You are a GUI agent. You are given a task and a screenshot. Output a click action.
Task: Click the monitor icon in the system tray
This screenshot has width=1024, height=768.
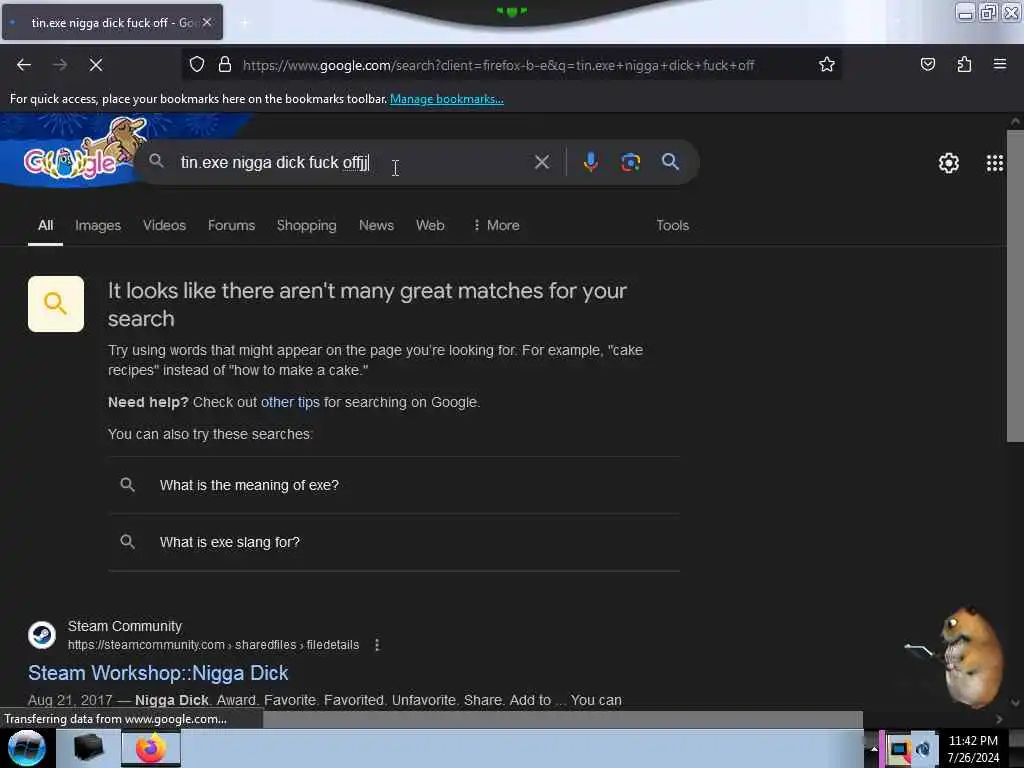[899, 749]
